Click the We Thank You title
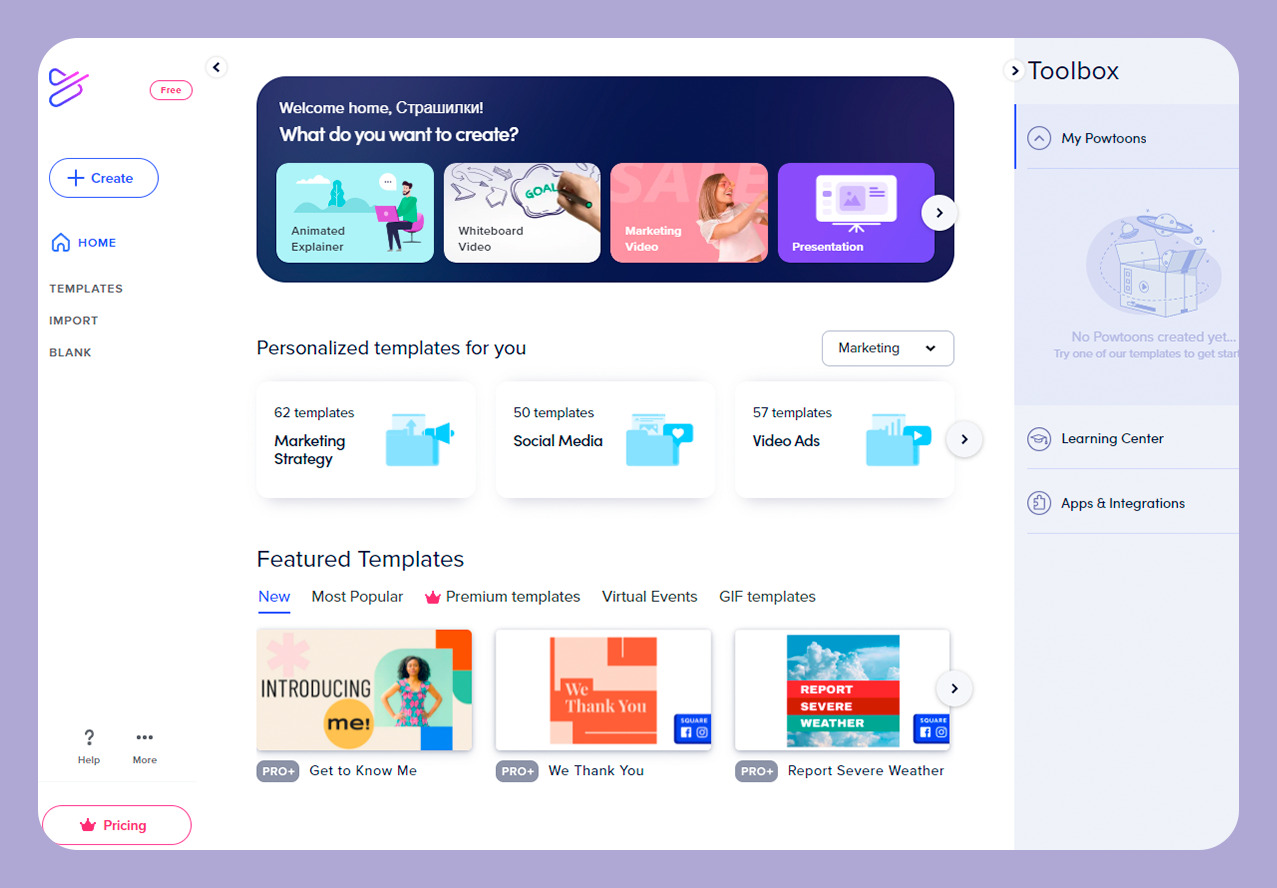Screen dimensions: 1277x888 596,771
